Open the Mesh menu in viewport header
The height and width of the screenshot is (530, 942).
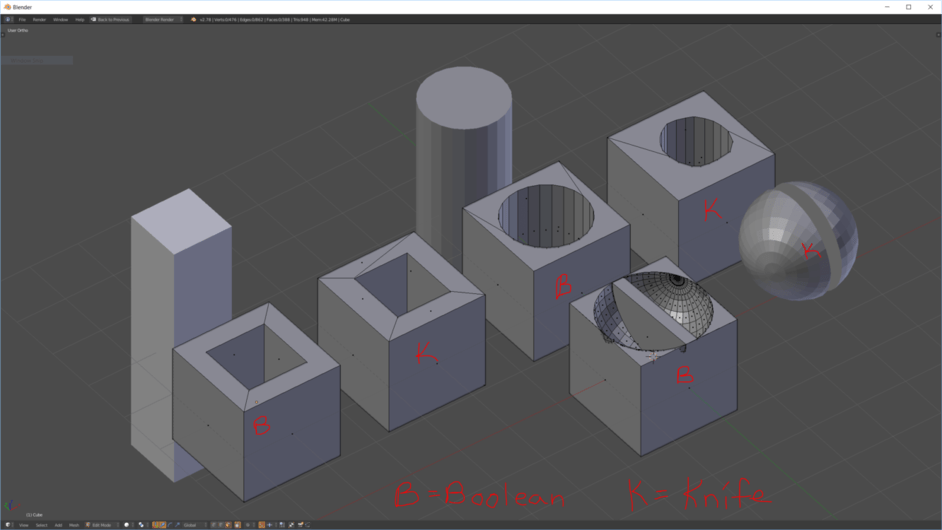click(74, 524)
